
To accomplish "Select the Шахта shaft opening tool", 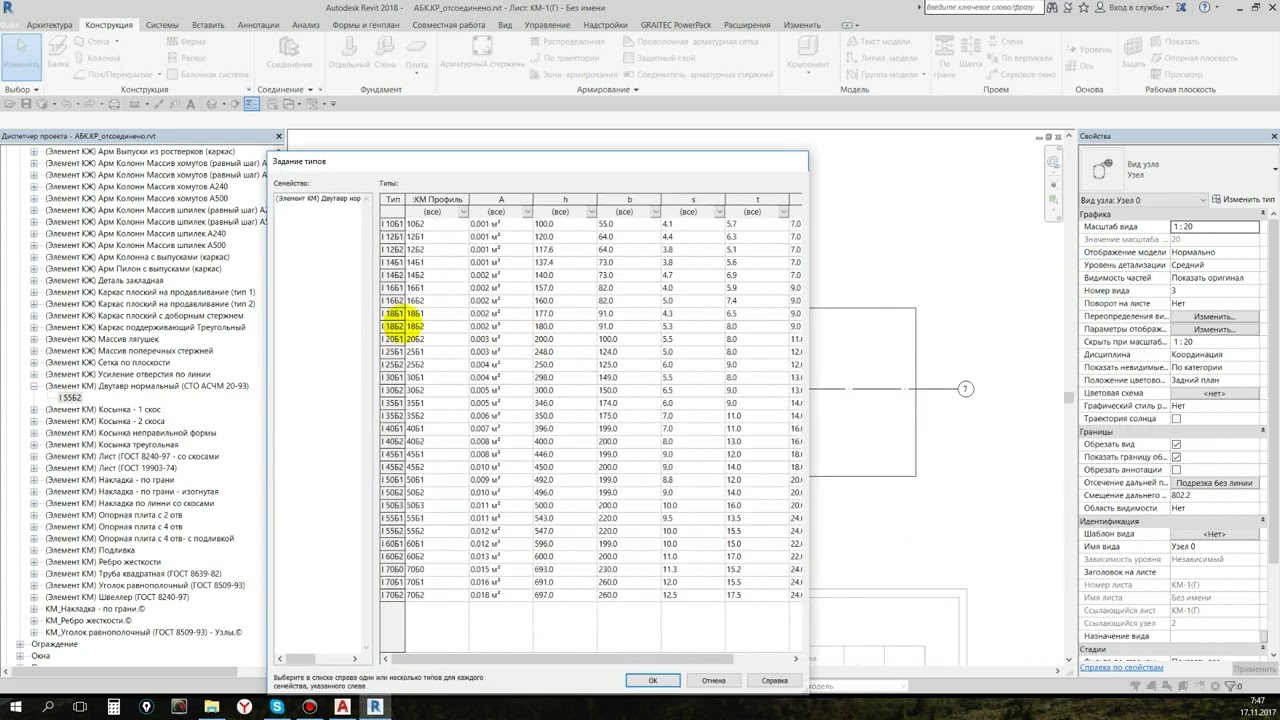I will 970,54.
